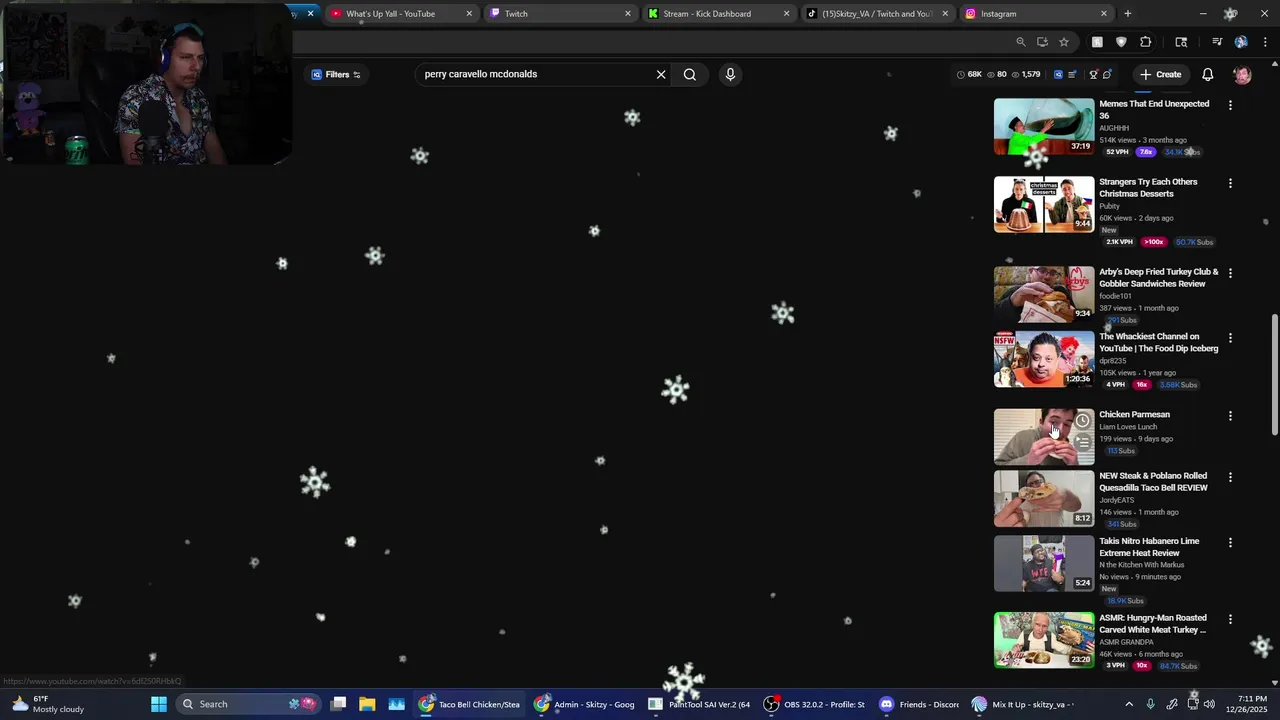Bookmark this page with the star icon

(1064, 42)
